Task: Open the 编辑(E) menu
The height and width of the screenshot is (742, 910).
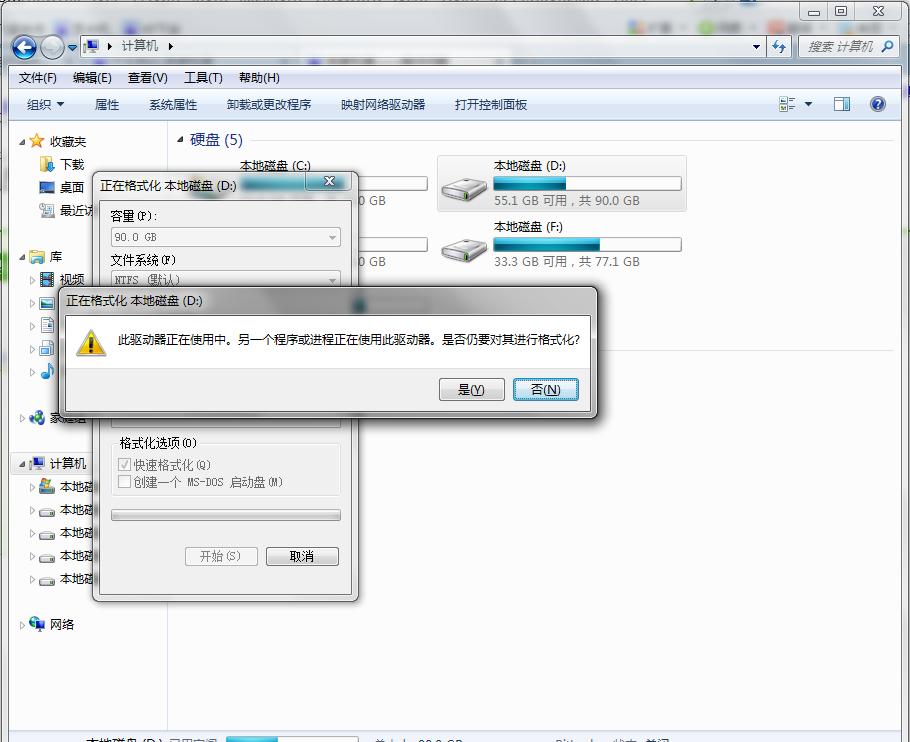Action: 92,78
